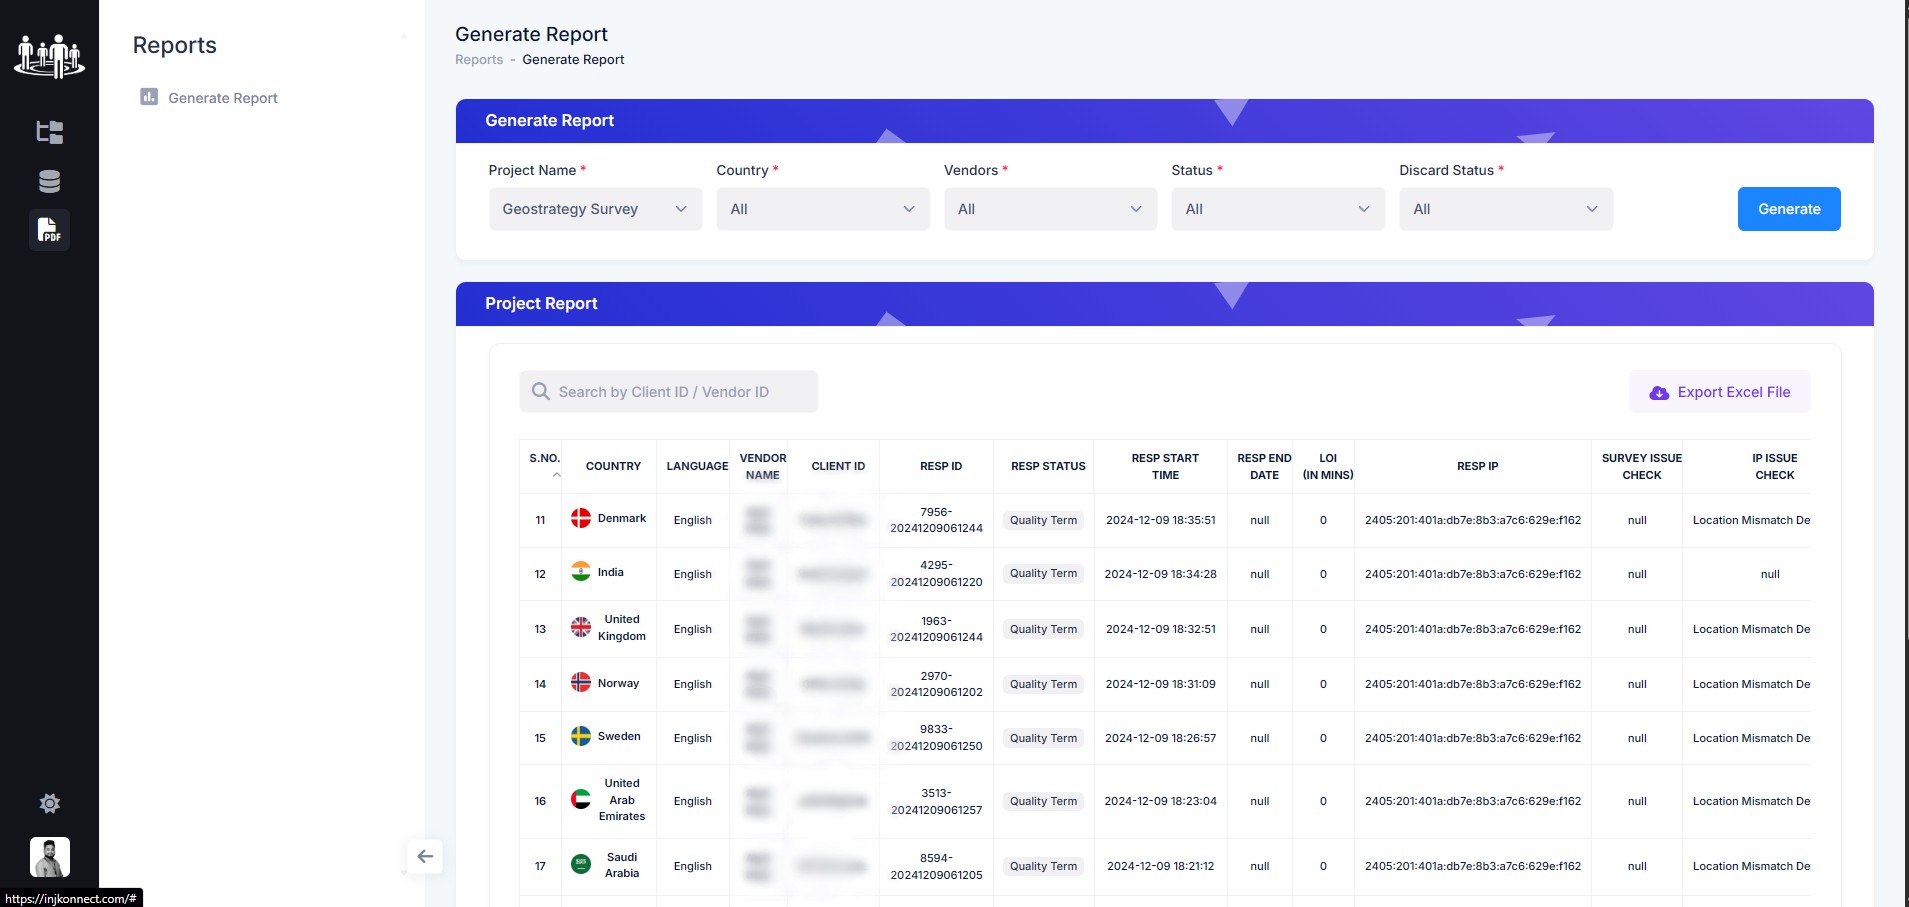The height and width of the screenshot is (907, 1909).
Task: Open the Reports PDF icon in sidebar
Action: [x=49, y=229]
